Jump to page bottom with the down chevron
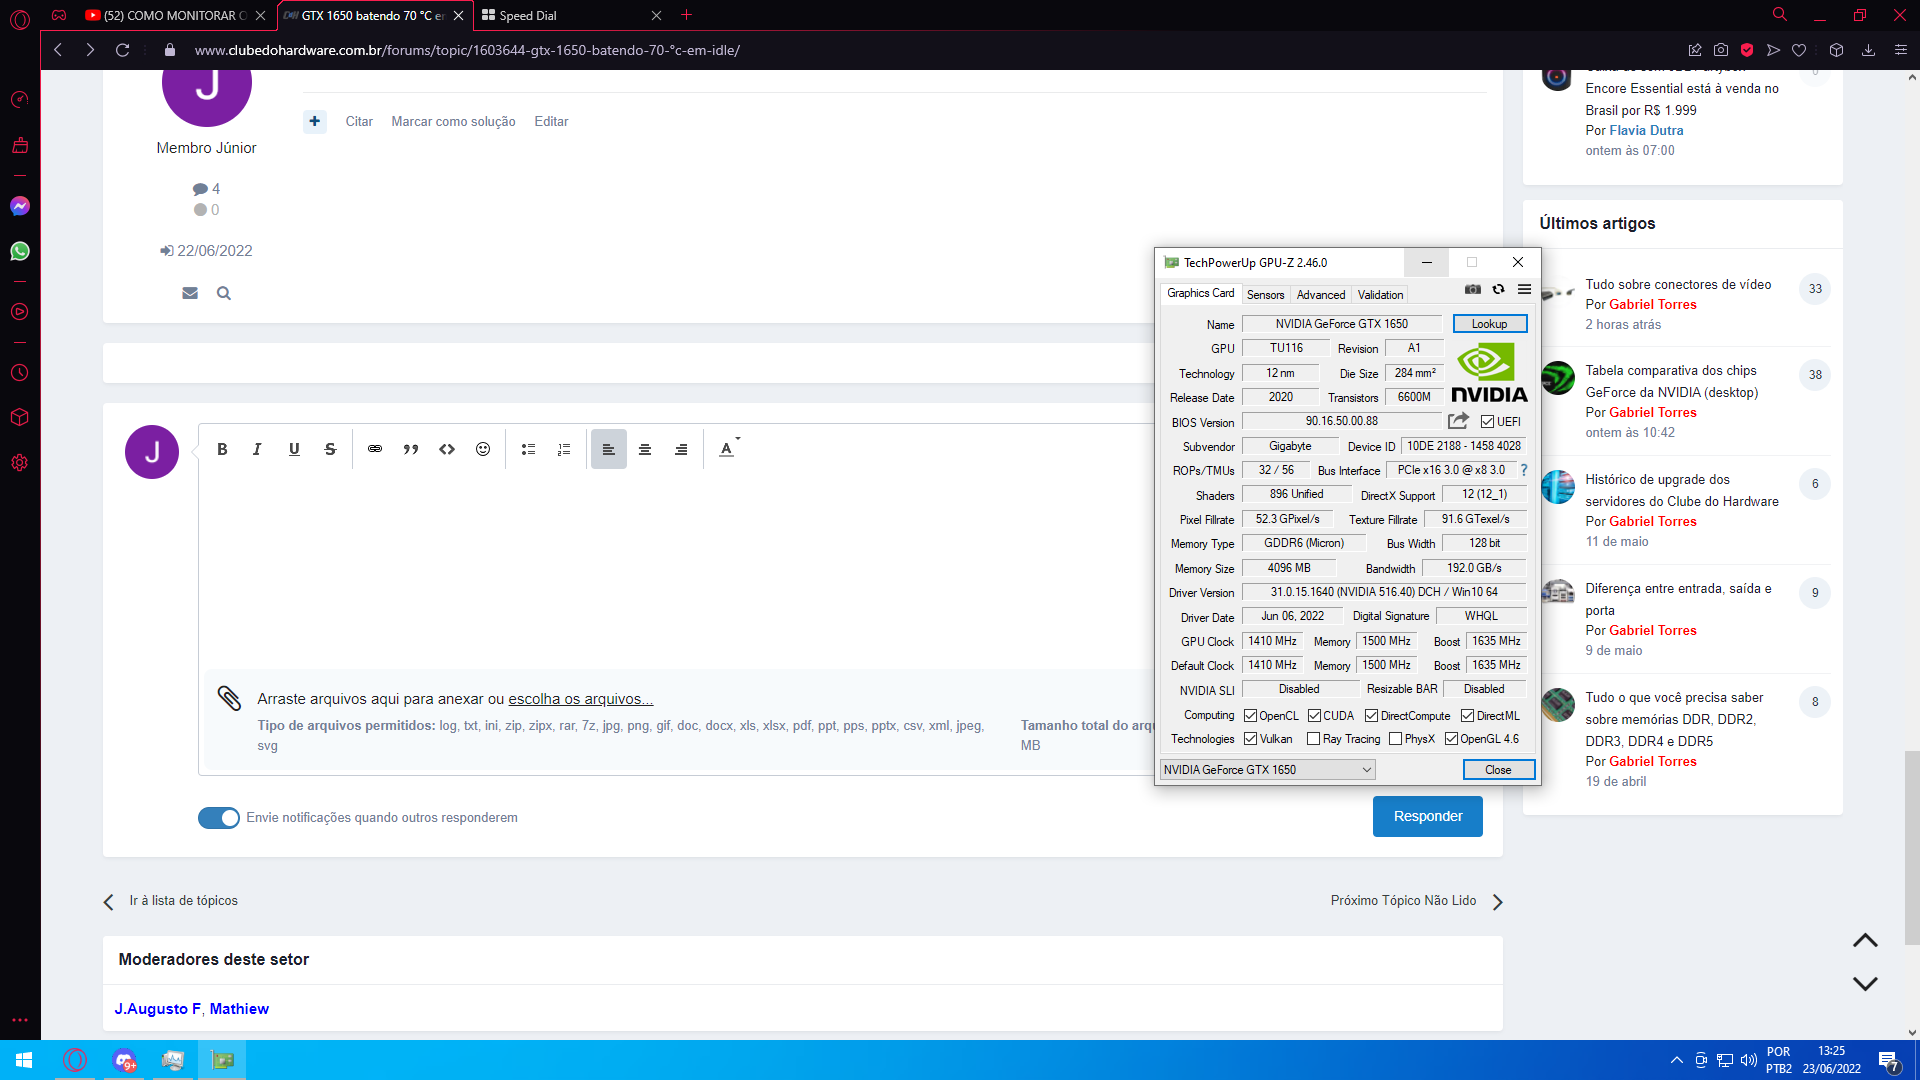This screenshot has height=1080, width=1920. click(x=1865, y=983)
